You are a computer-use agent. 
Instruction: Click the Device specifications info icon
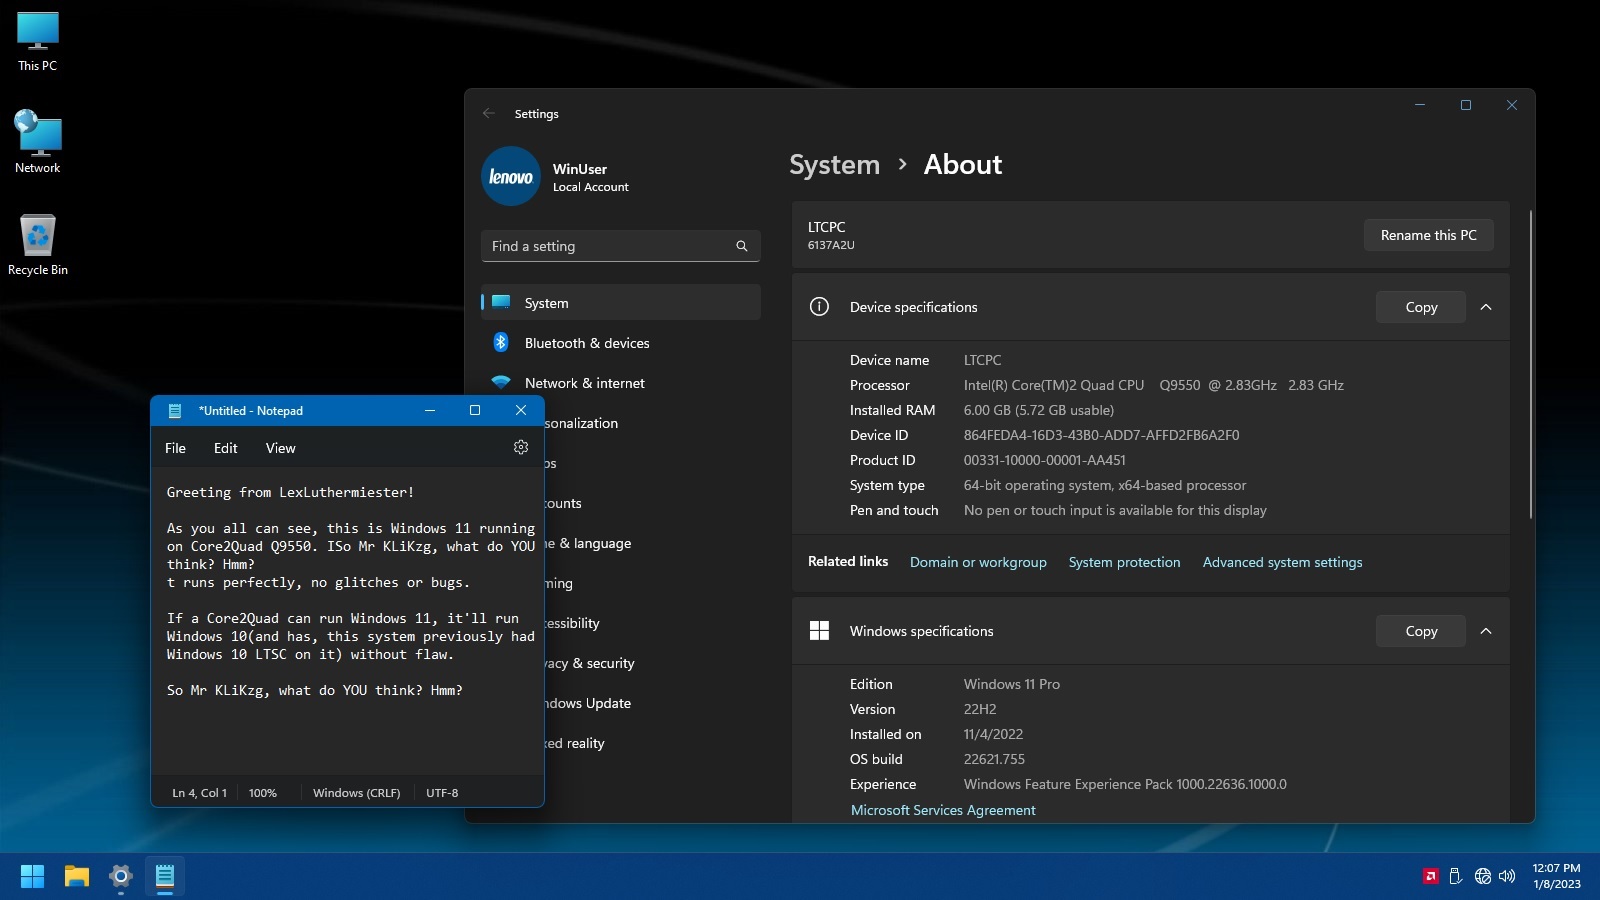[x=819, y=306]
